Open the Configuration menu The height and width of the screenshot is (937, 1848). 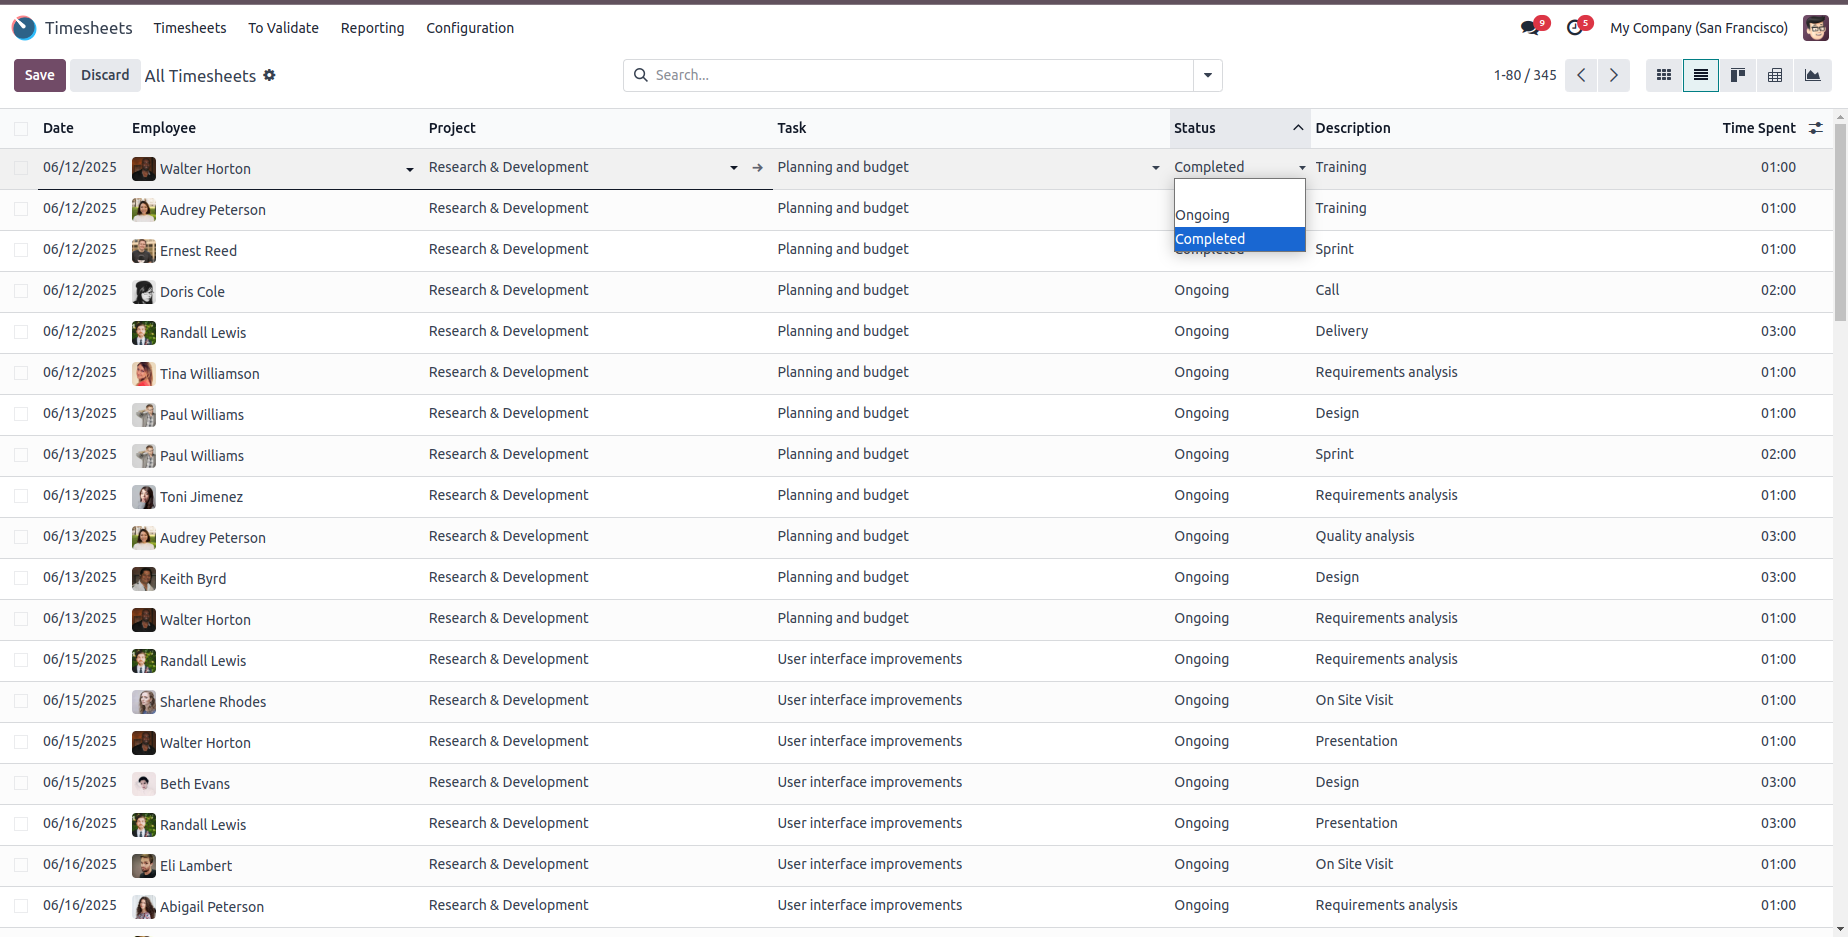coord(470,28)
